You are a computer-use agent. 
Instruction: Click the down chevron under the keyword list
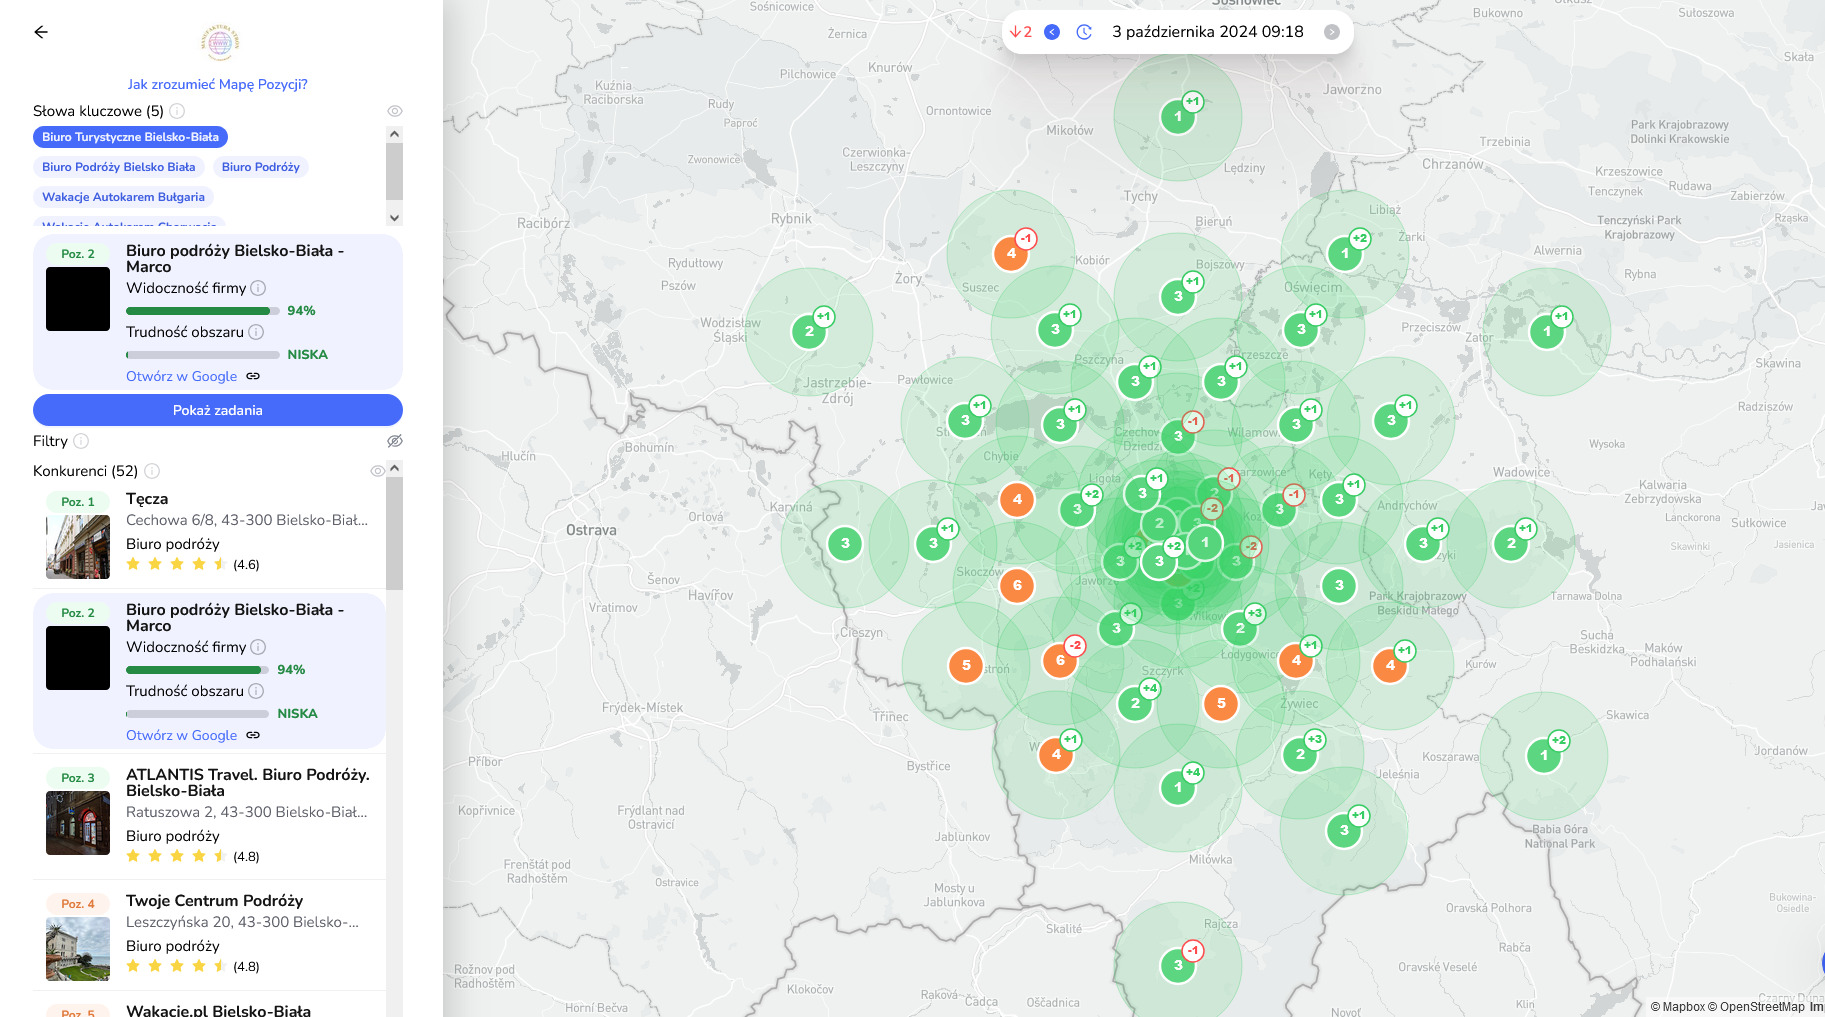[394, 216]
